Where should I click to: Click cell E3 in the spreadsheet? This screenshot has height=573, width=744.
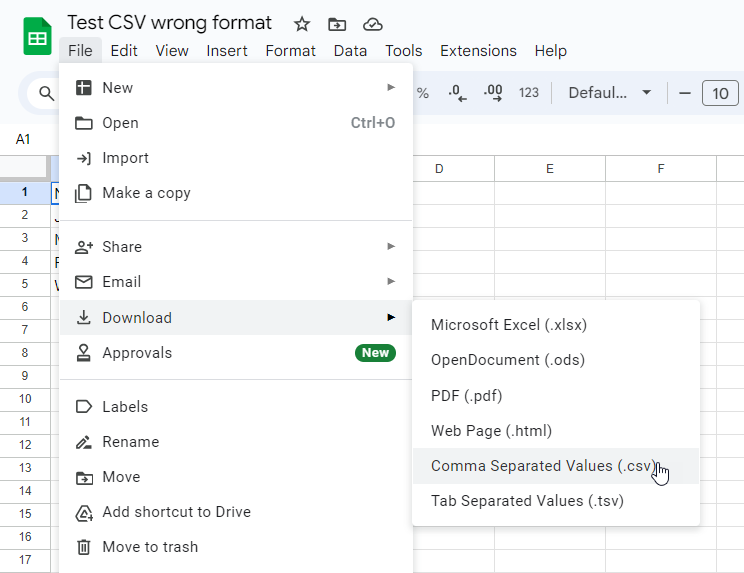[550, 239]
